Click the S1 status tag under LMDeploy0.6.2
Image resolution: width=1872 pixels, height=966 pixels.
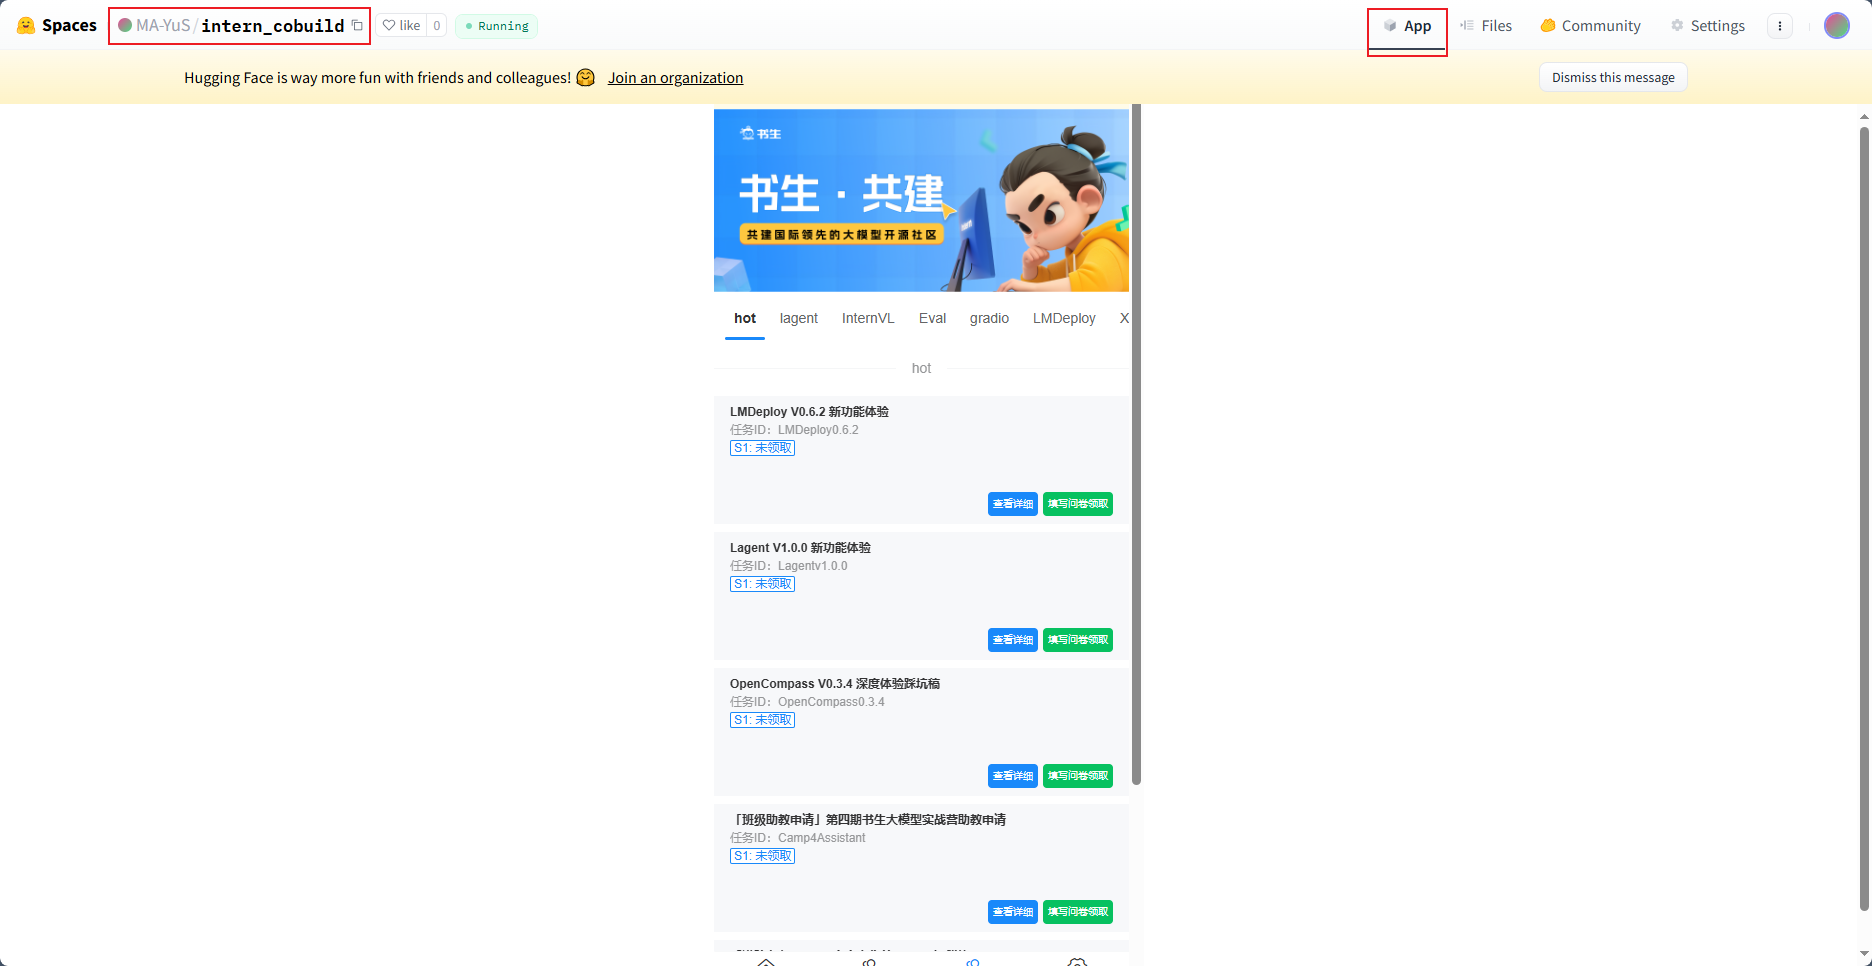coord(762,448)
